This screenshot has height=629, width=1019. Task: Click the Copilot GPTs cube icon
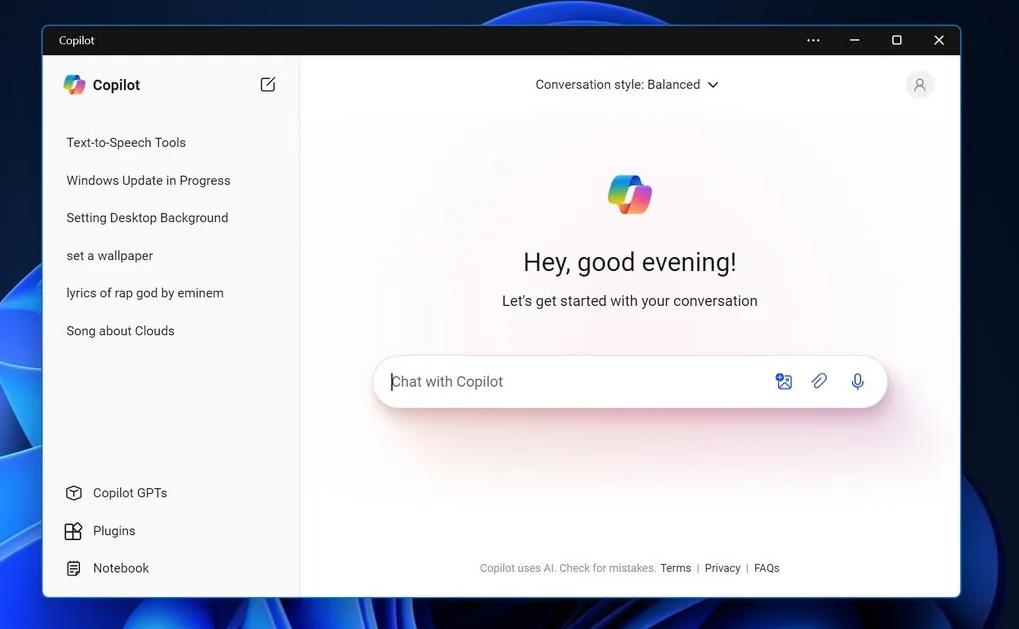pos(74,493)
